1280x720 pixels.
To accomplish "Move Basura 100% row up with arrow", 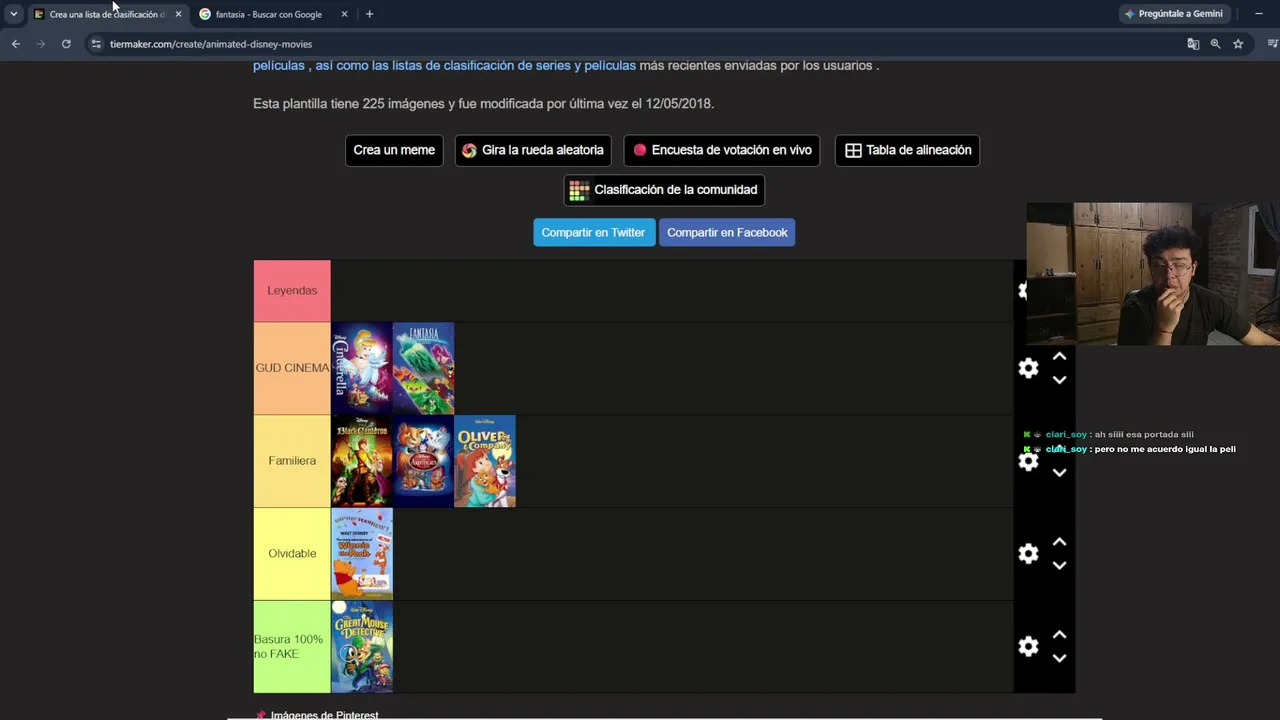I will 1059,635.
